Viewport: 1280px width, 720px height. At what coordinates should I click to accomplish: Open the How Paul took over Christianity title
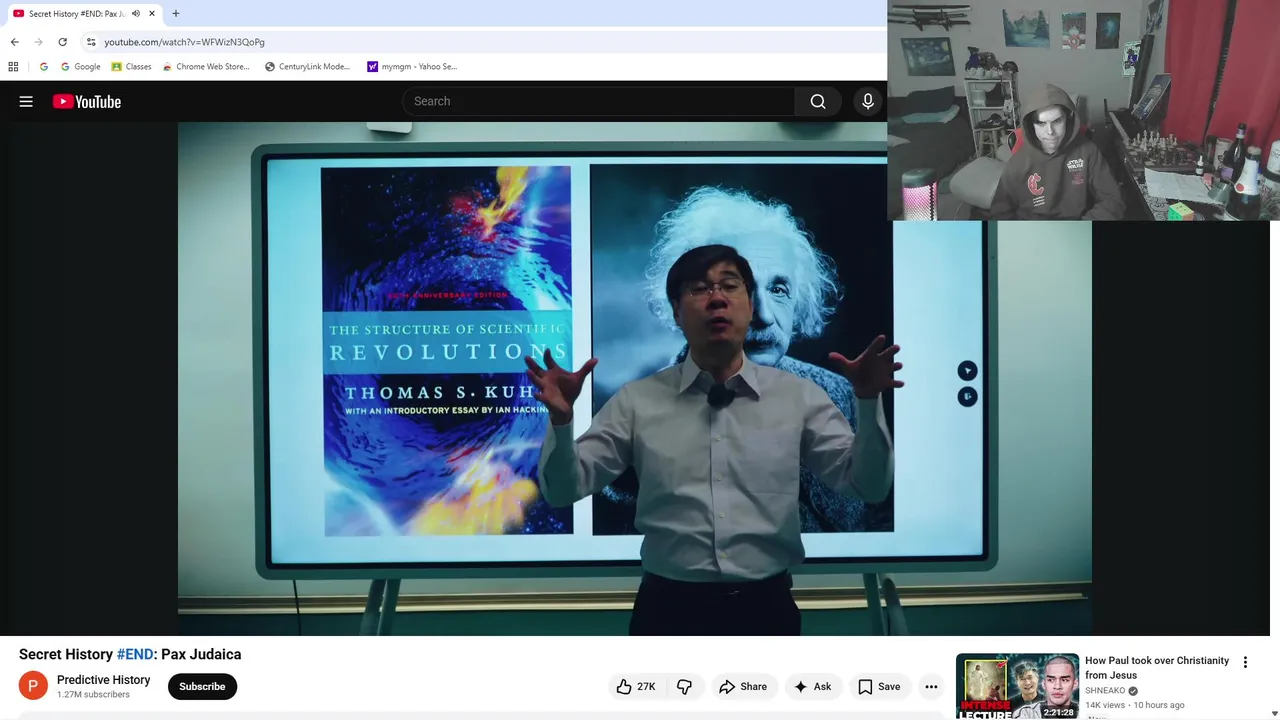pyautogui.click(x=1157, y=668)
